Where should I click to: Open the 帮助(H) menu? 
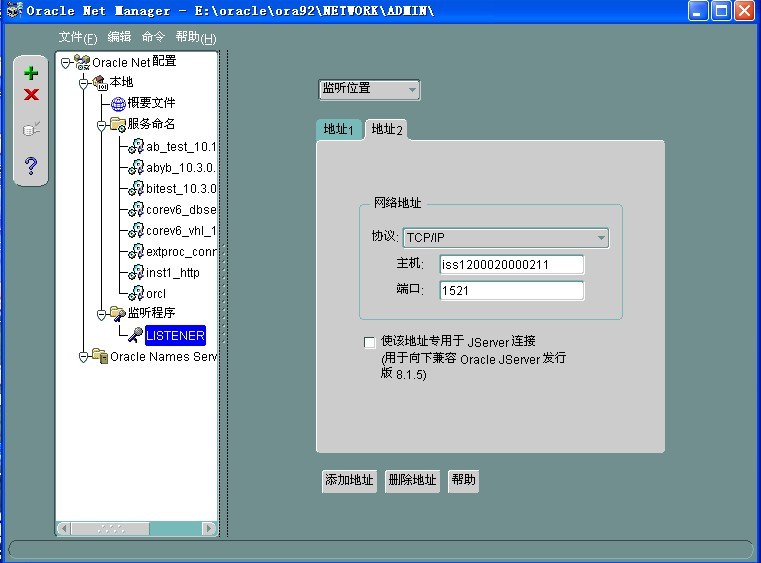tap(196, 37)
